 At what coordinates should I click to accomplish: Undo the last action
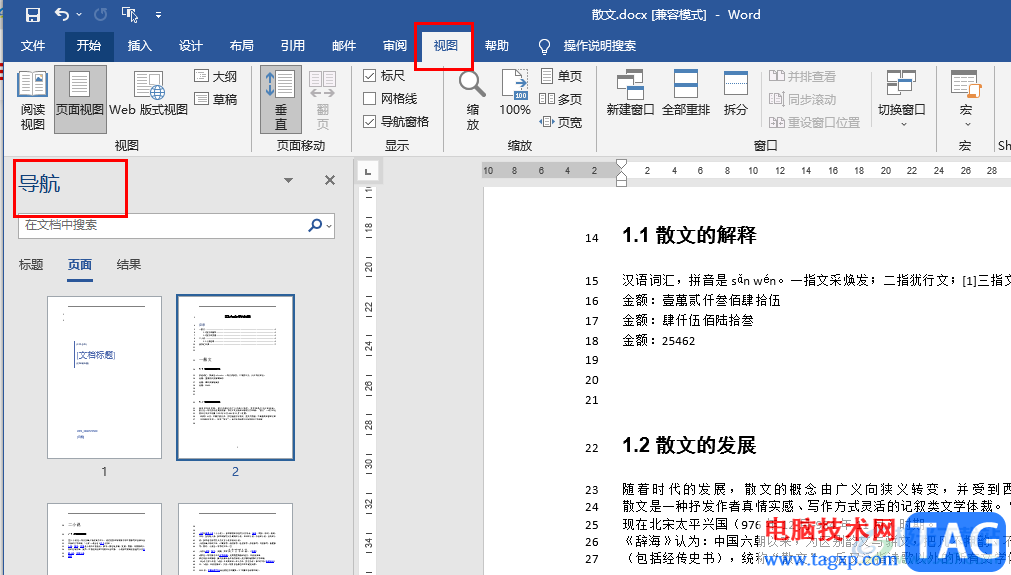62,14
